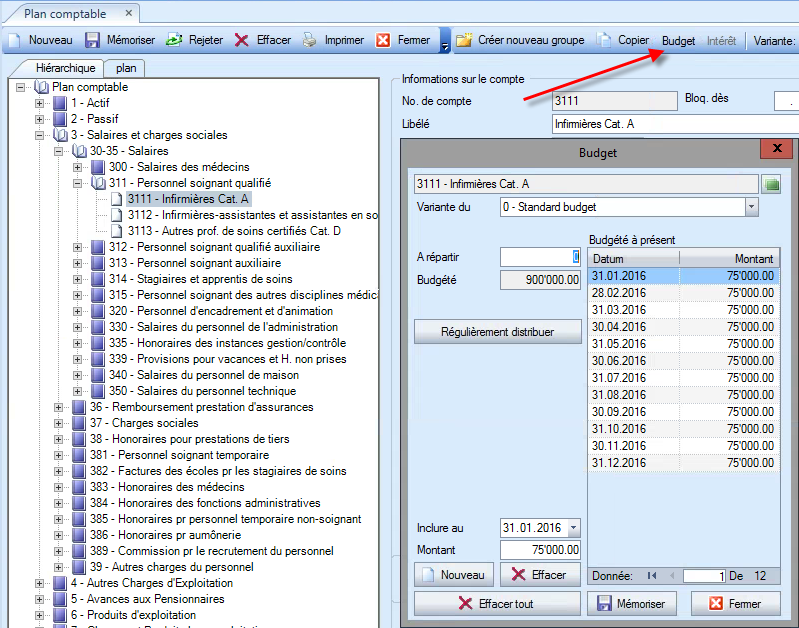This screenshot has height=628, width=799.
Task: Click the Effacer tout button
Action: pos(497,604)
